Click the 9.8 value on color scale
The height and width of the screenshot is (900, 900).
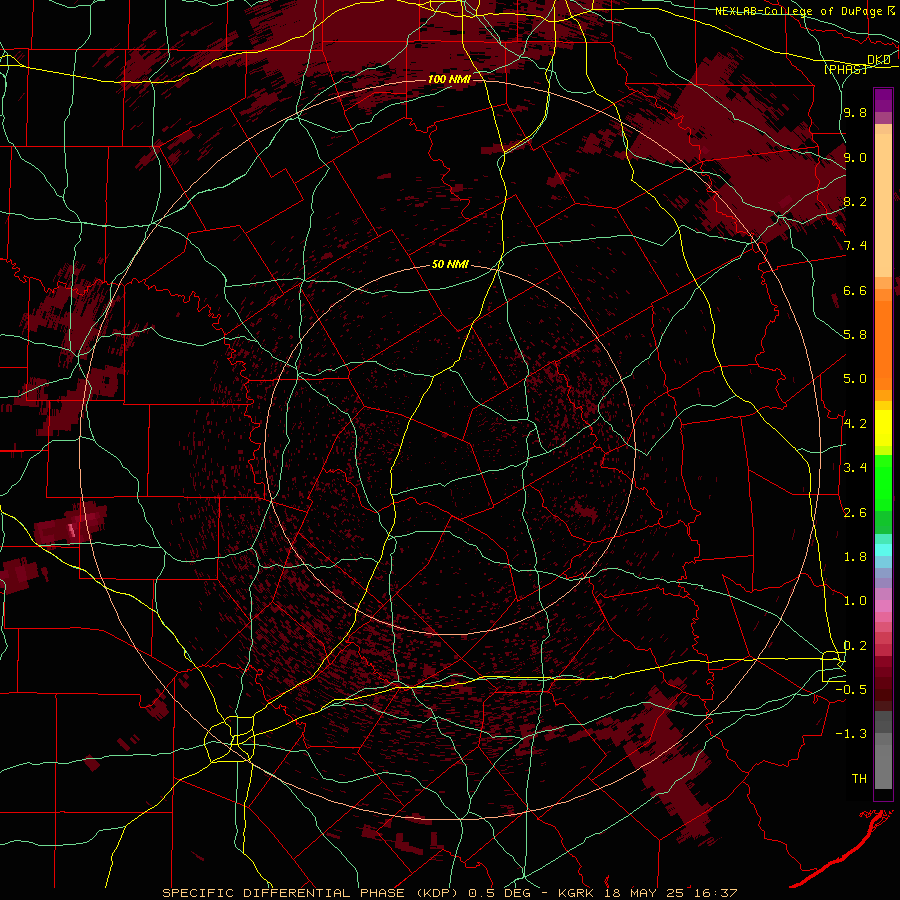click(855, 113)
